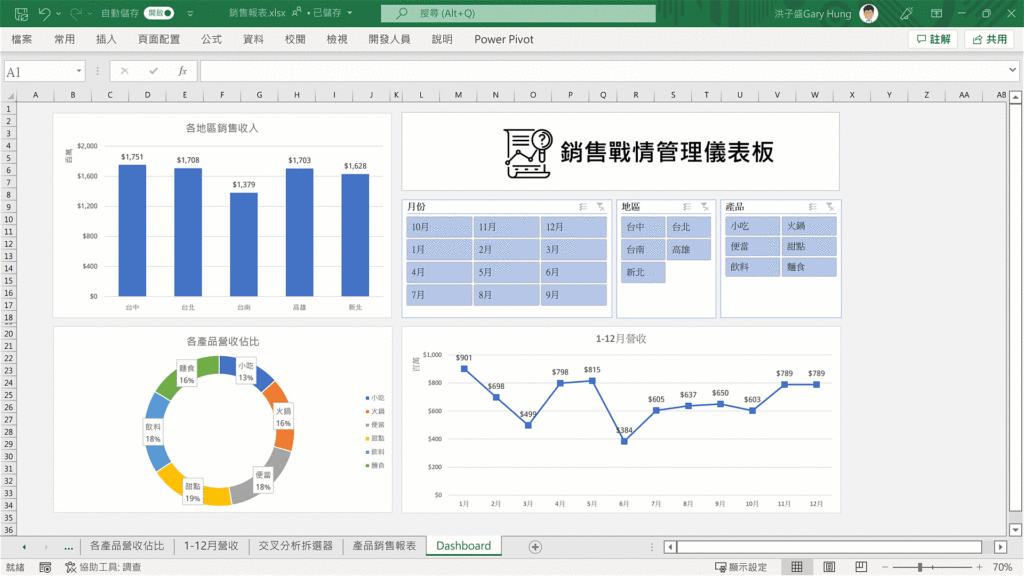Click the Select All corner triangle
Screen dimensions: 1024x576
point(9,95)
